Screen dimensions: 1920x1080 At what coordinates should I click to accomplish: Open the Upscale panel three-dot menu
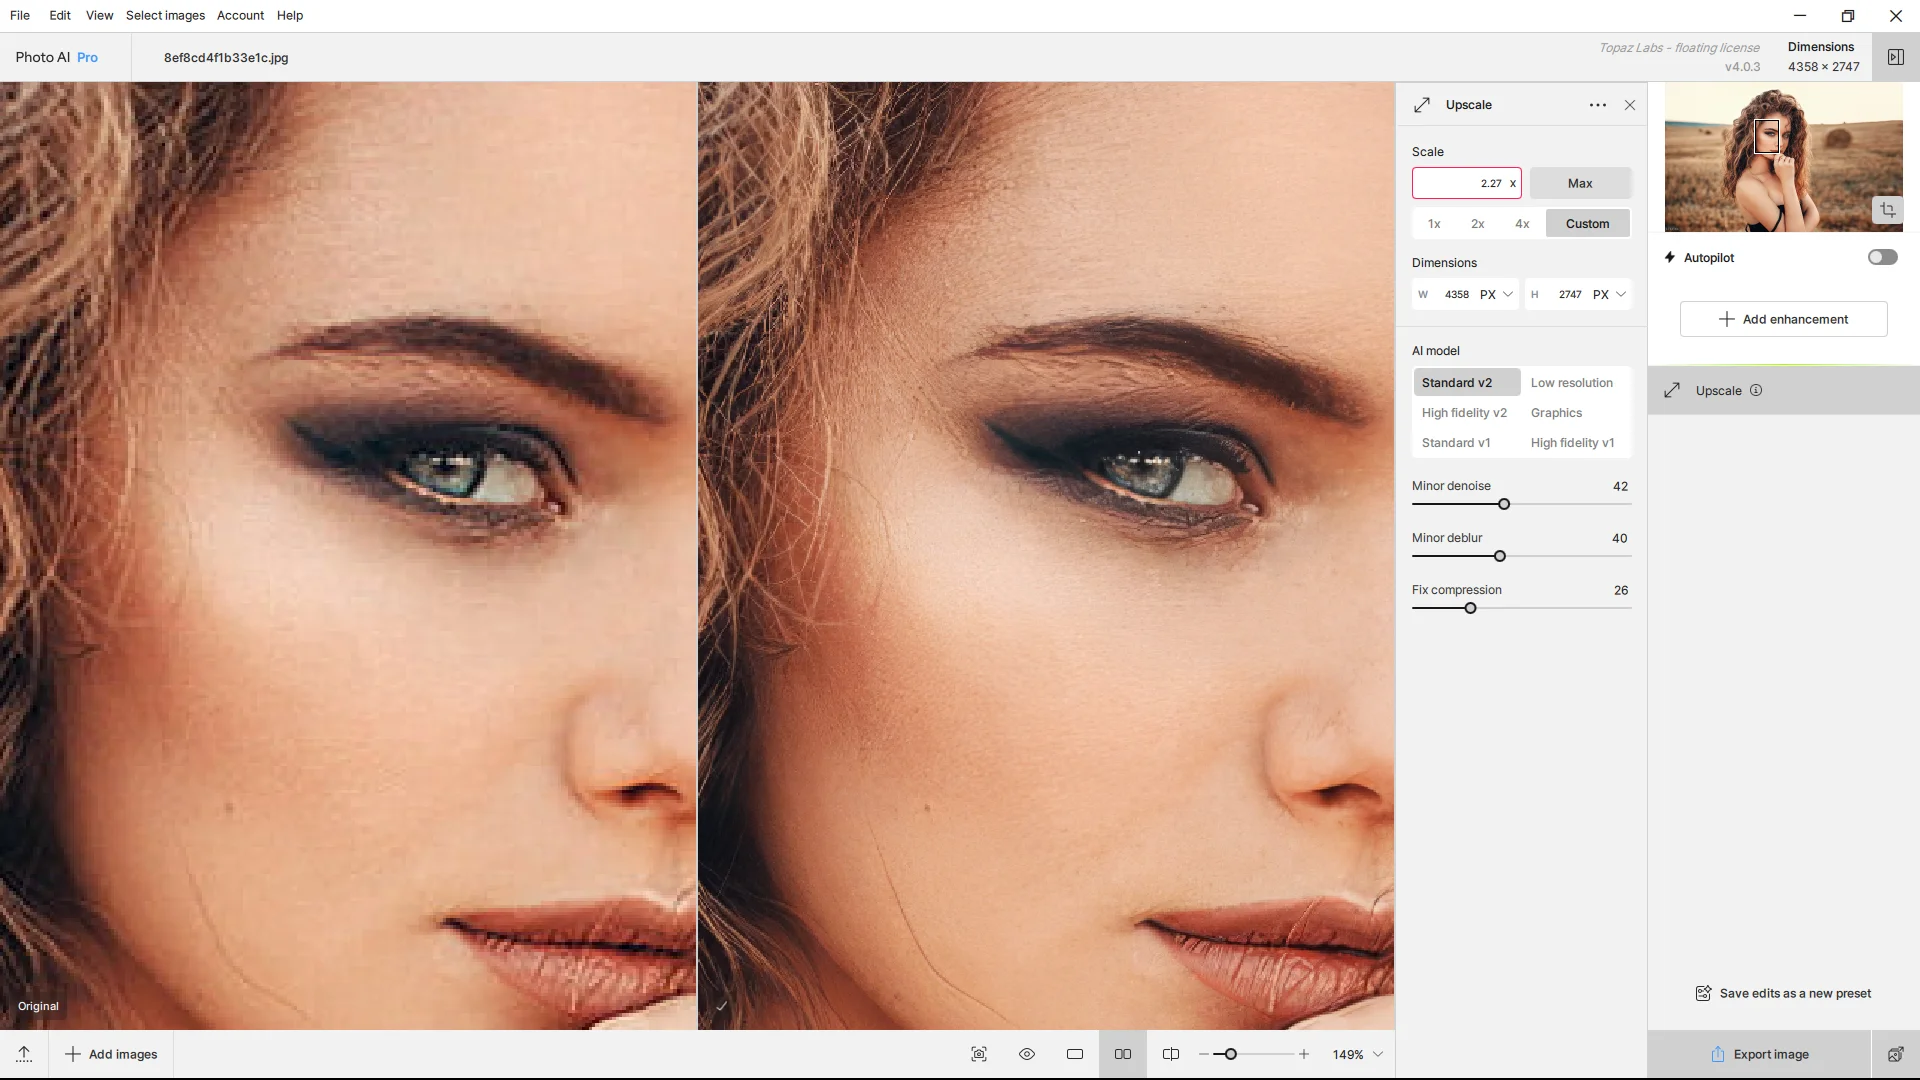pyautogui.click(x=1598, y=105)
